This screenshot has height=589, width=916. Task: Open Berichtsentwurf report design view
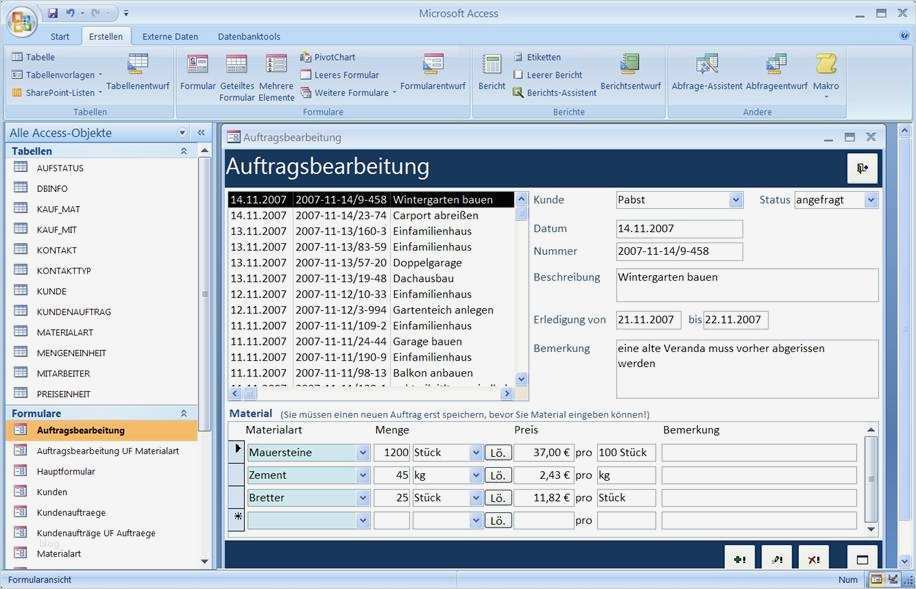tap(628, 71)
